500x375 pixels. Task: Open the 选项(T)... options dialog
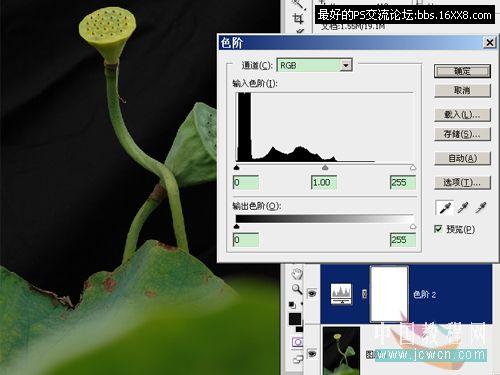(x=462, y=182)
